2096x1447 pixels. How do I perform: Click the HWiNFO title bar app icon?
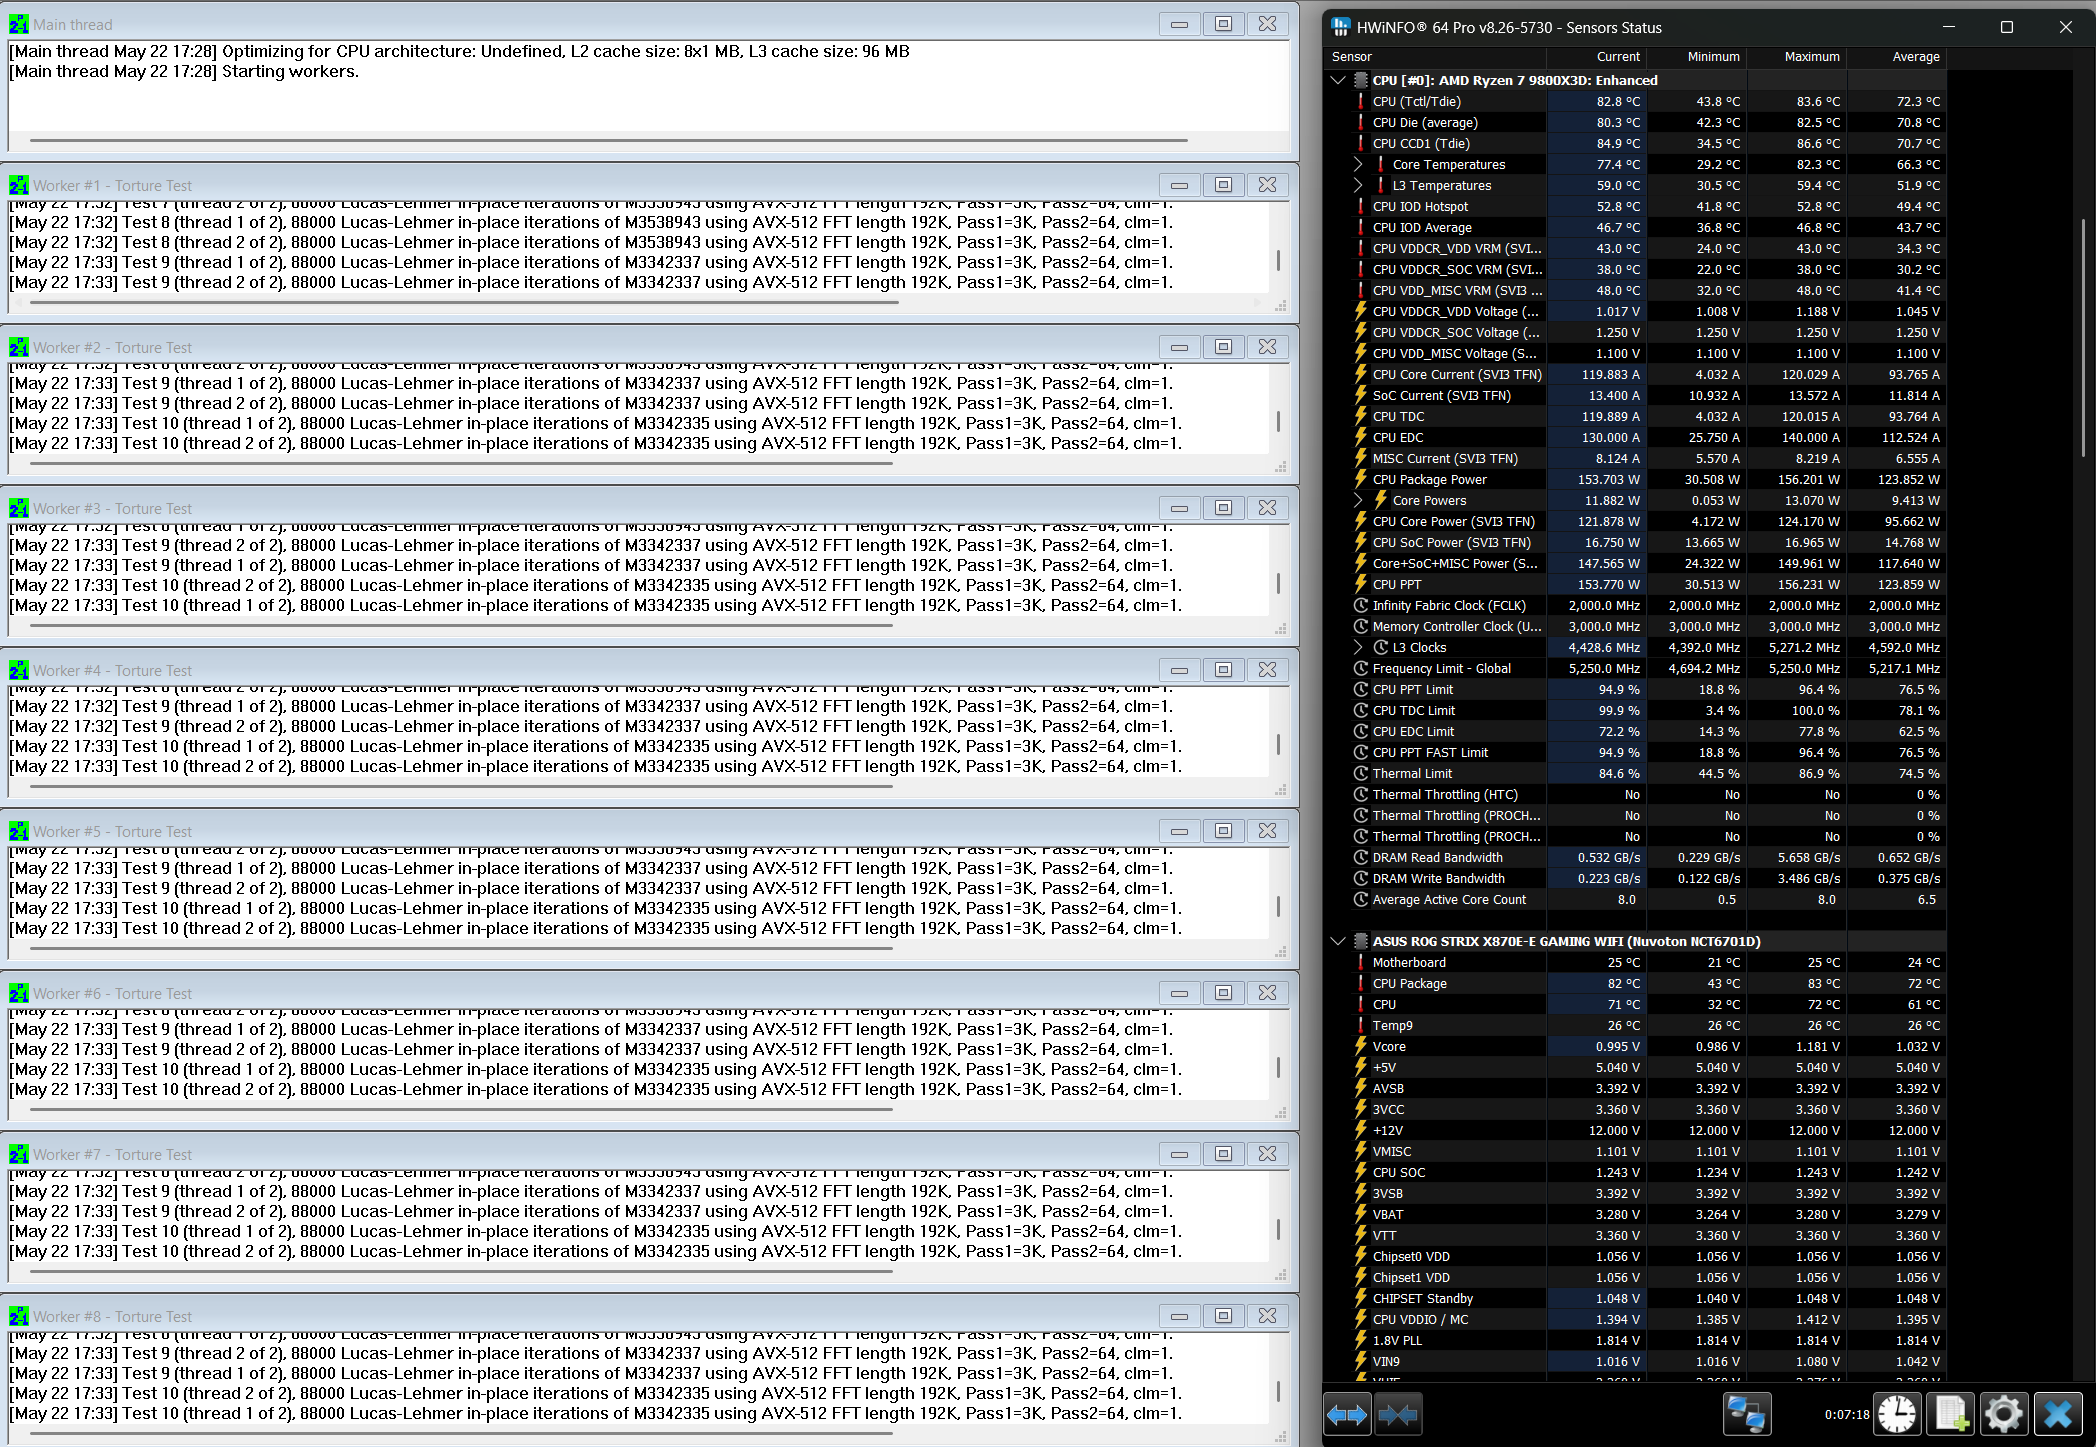click(x=1341, y=27)
